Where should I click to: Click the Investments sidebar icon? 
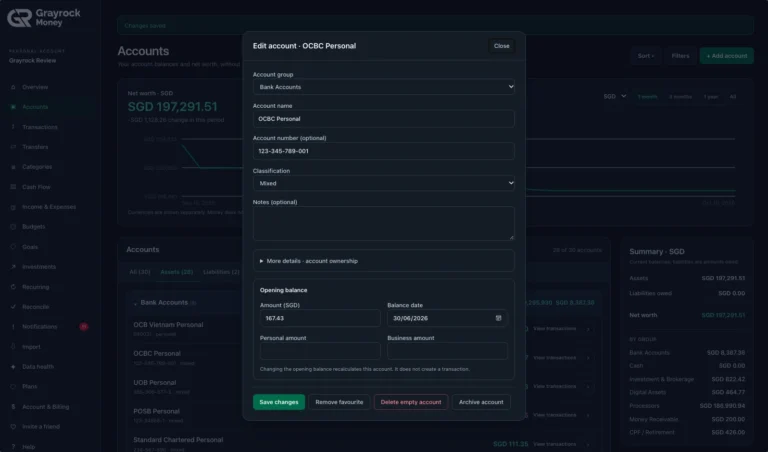pyautogui.click(x=13, y=267)
